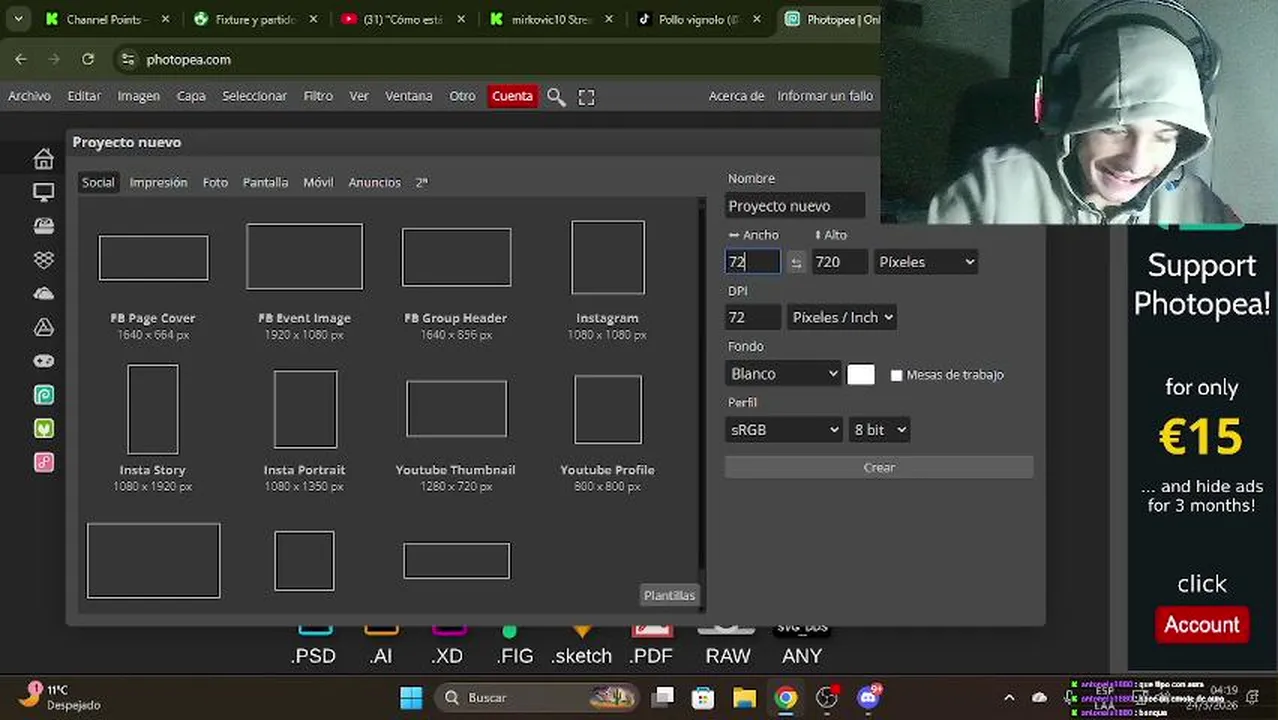
Task: Click the Alto height input field
Action: 840,262
